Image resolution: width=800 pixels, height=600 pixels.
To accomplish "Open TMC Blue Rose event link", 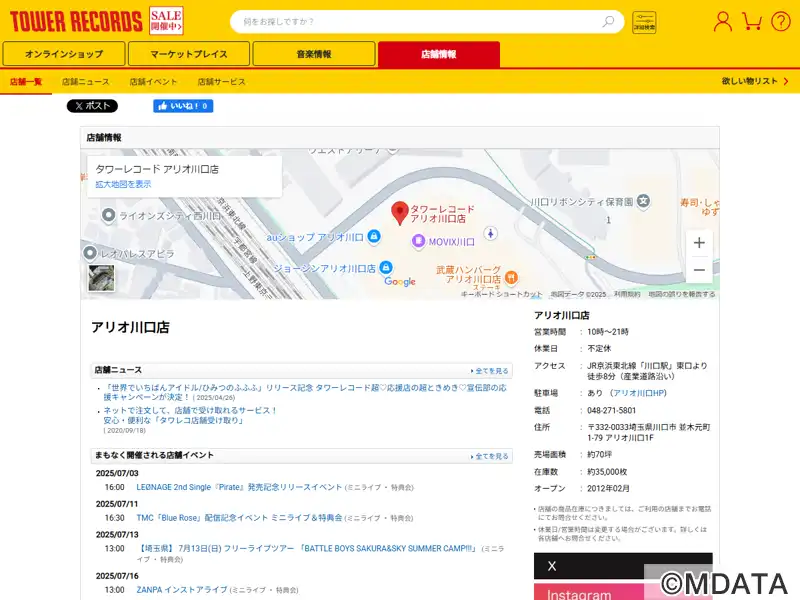I will [x=239, y=518].
